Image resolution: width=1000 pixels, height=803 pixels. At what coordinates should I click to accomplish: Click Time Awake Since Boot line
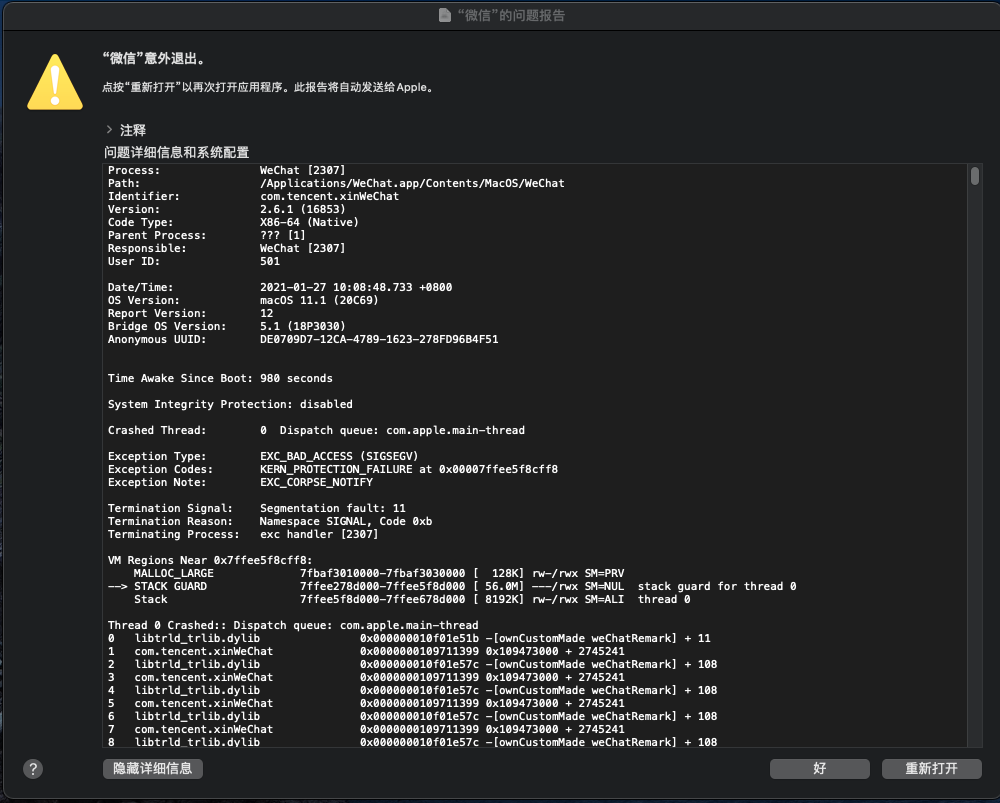tap(220, 378)
